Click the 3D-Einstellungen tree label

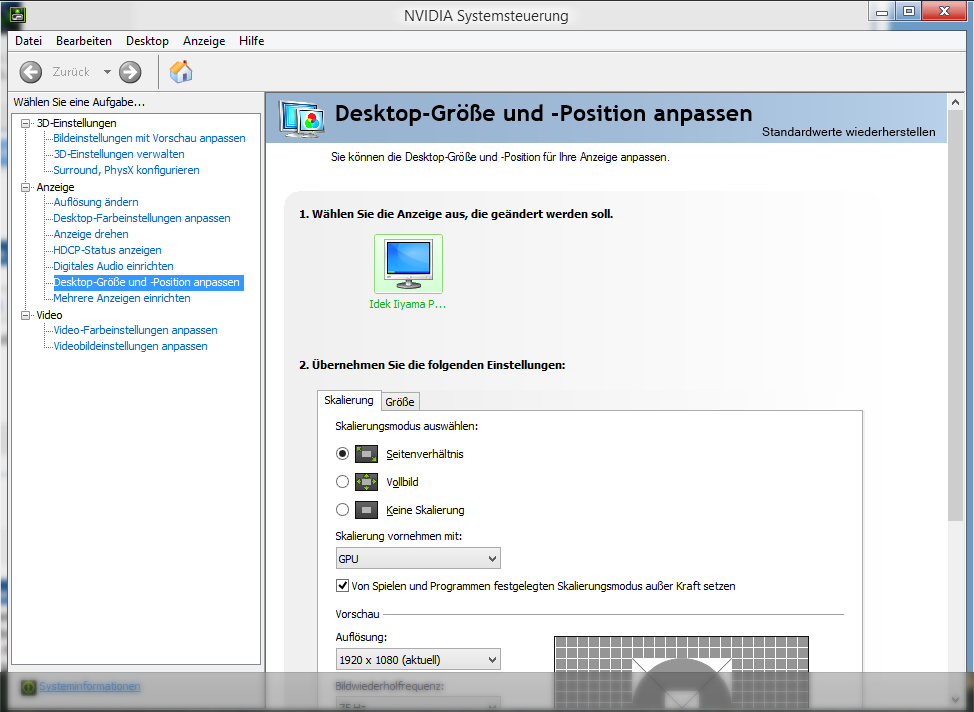pos(76,123)
